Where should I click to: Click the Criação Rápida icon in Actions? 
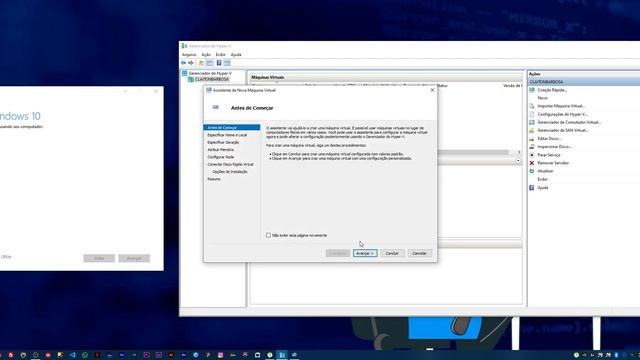(x=532, y=90)
